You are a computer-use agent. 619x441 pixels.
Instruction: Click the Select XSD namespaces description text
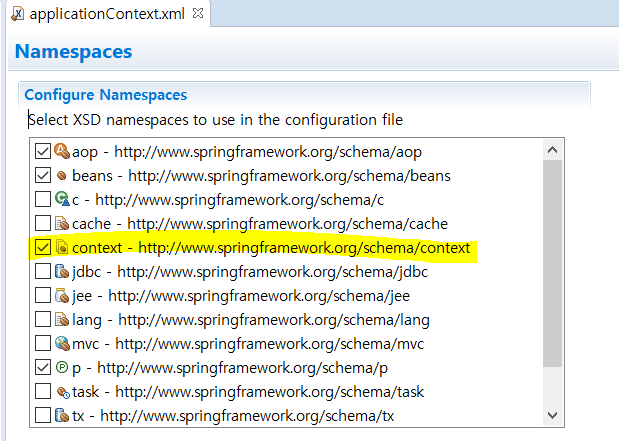coord(216,120)
